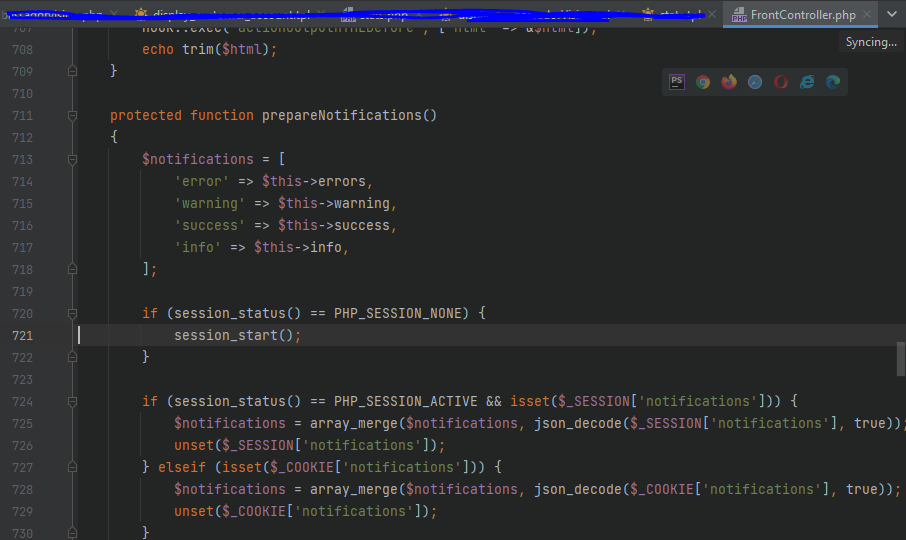Click line number 711 in the gutter

point(23,116)
